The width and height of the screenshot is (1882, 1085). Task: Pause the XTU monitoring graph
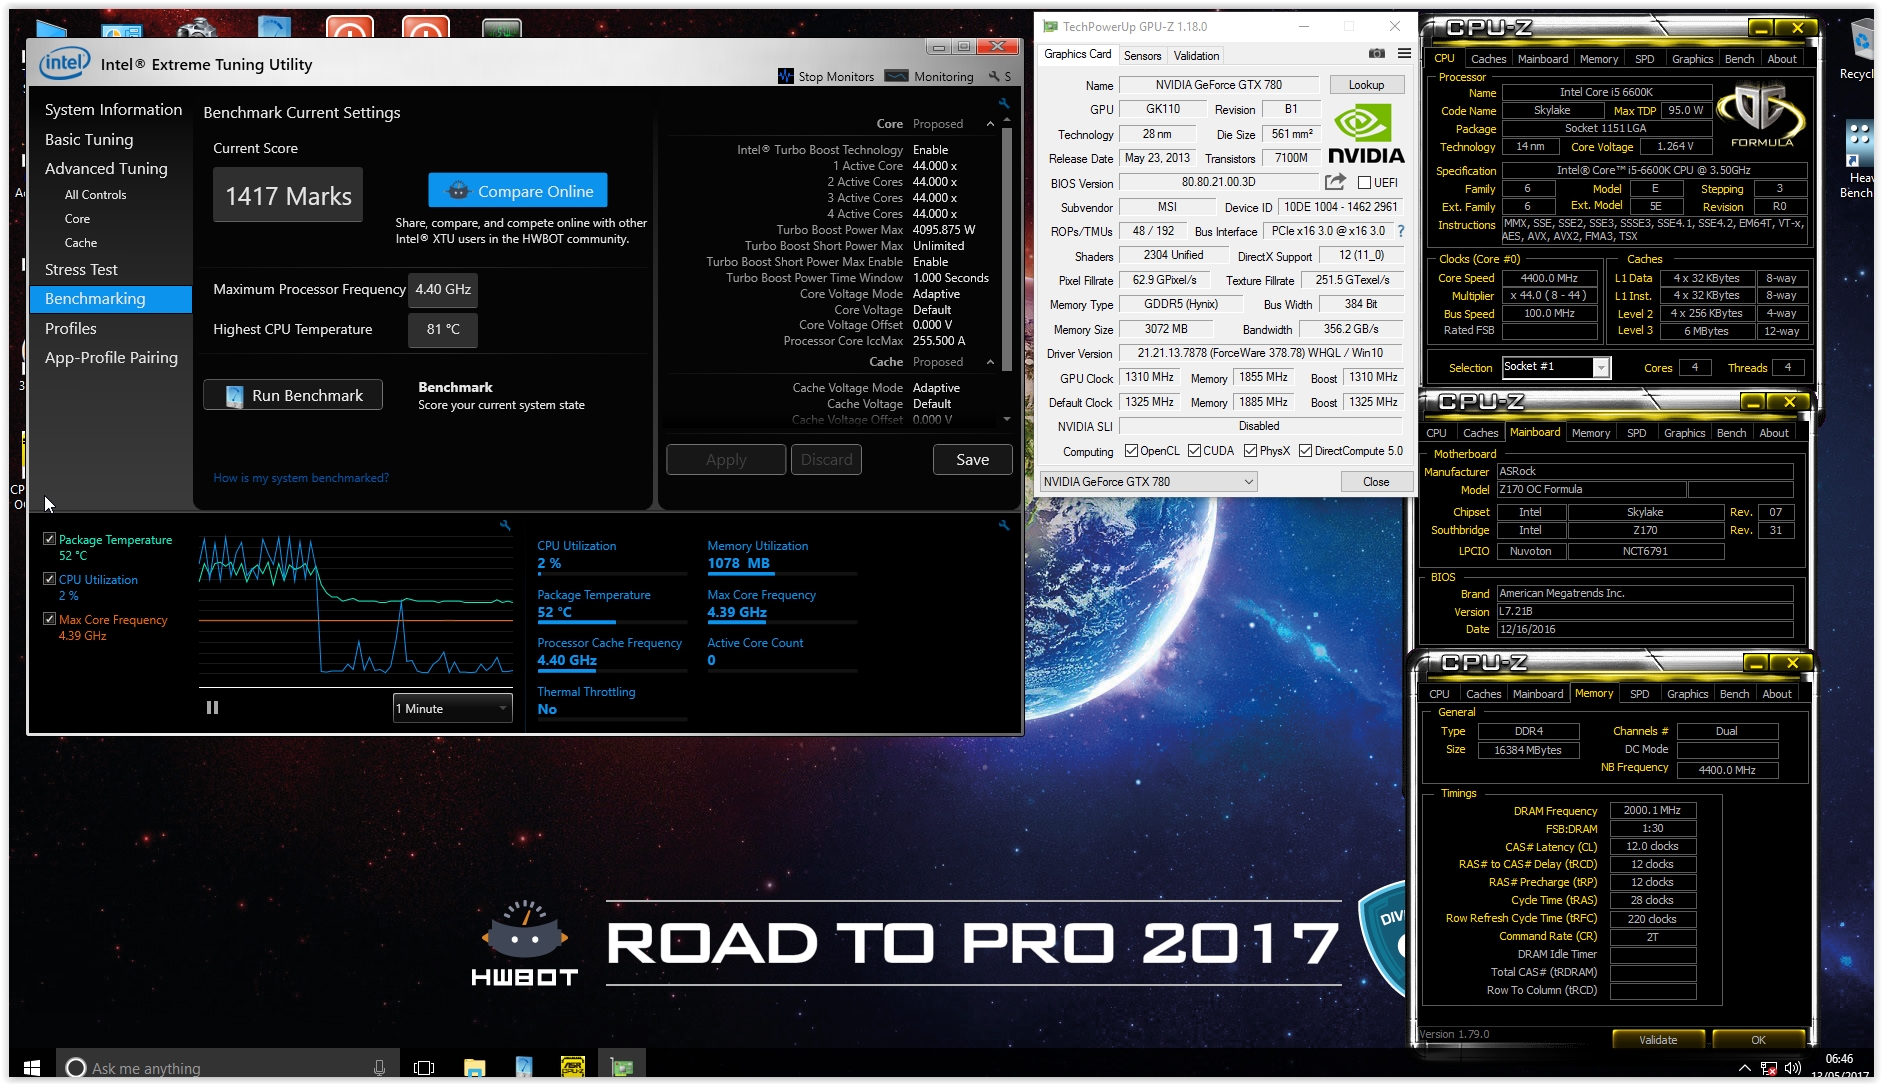click(212, 708)
